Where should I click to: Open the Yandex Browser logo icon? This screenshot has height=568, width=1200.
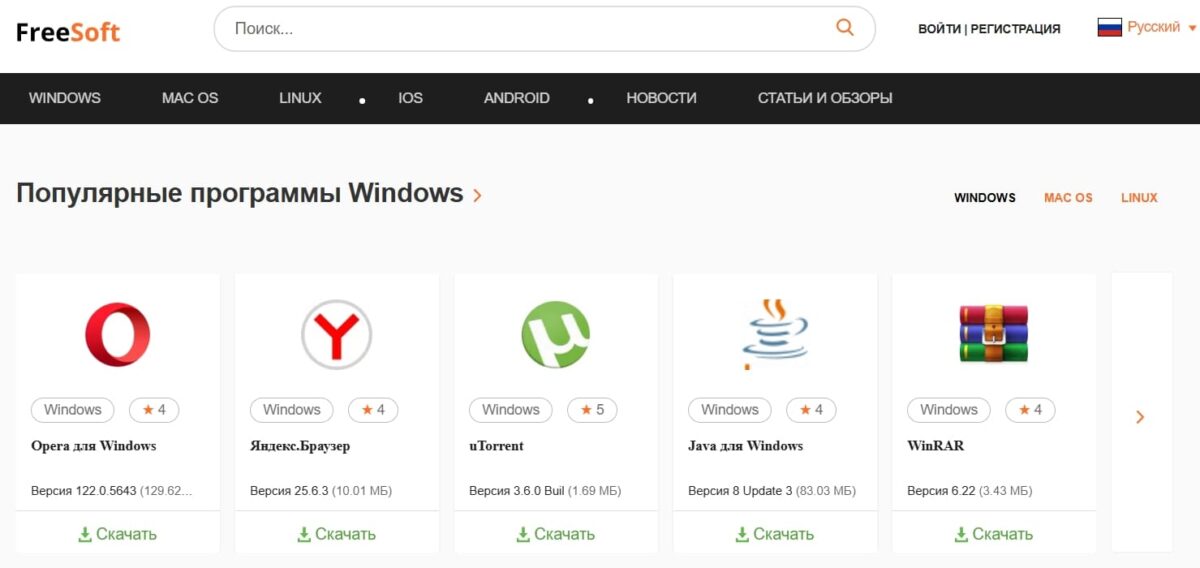coord(337,335)
